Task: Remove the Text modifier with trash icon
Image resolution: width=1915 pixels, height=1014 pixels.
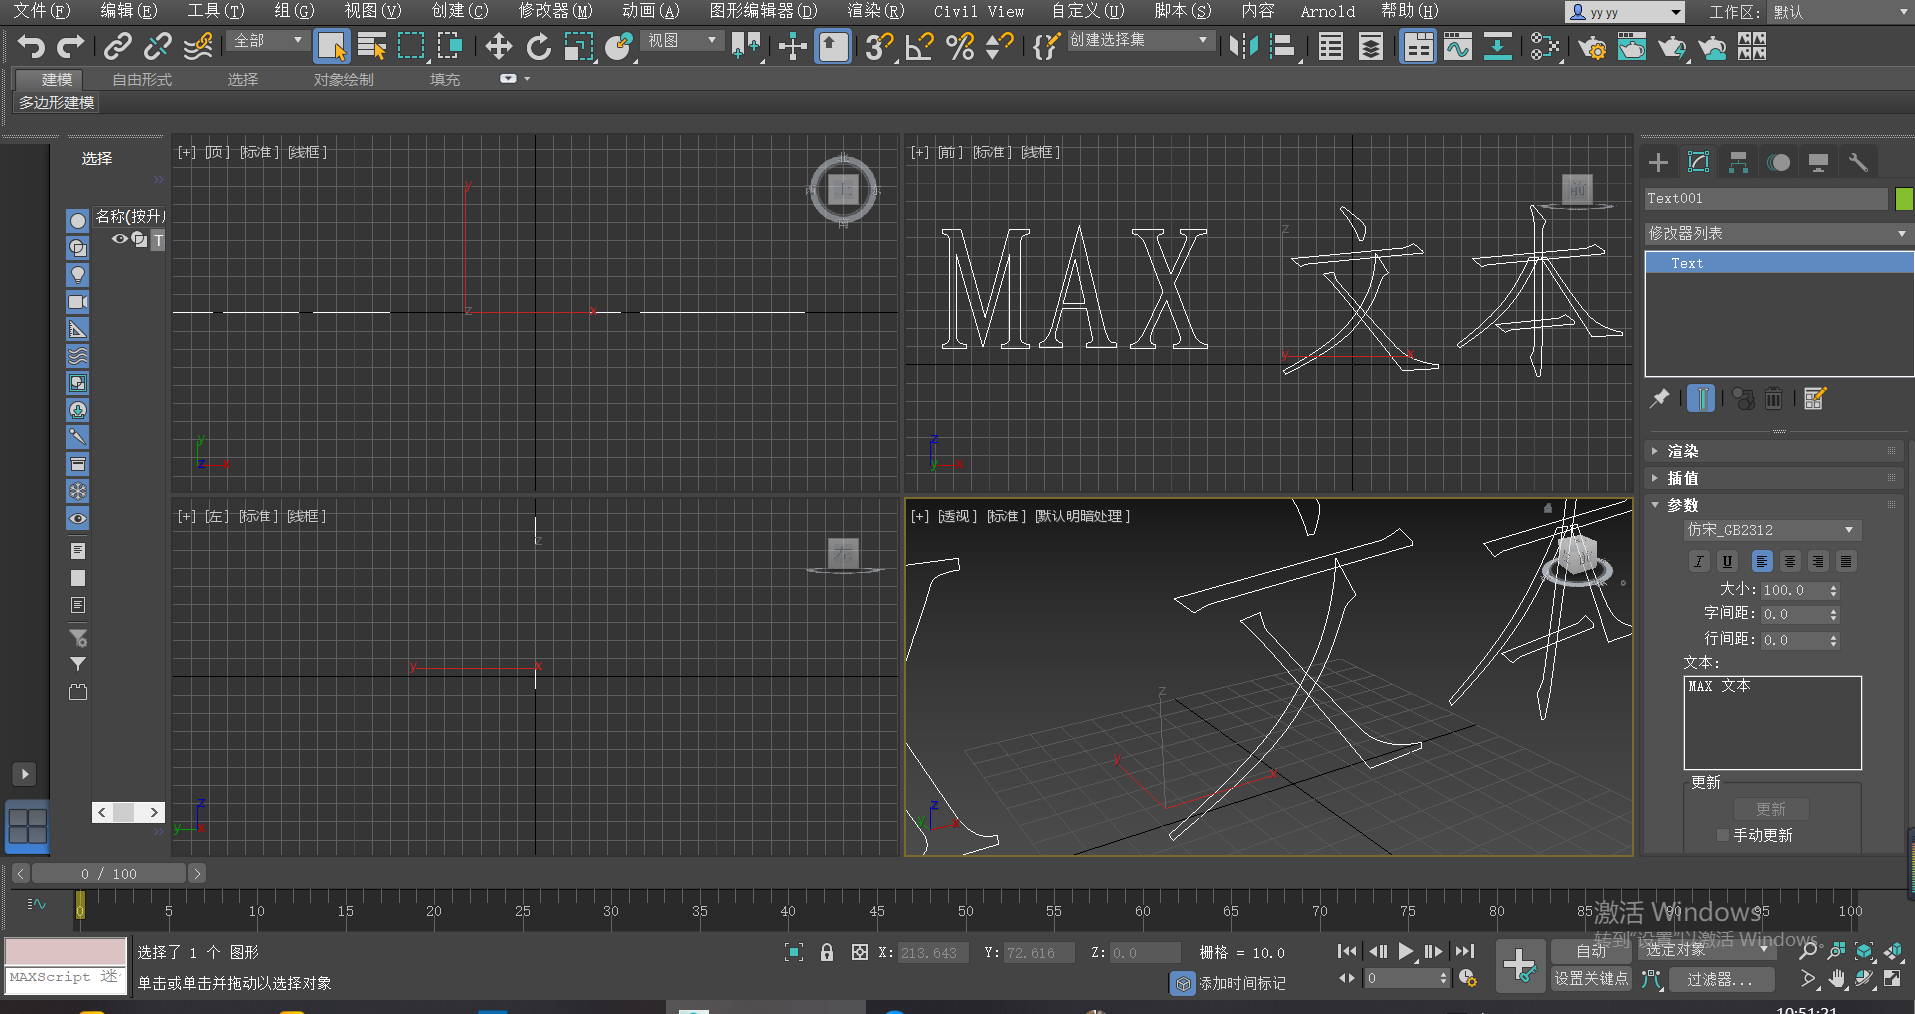Action: point(1775,398)
